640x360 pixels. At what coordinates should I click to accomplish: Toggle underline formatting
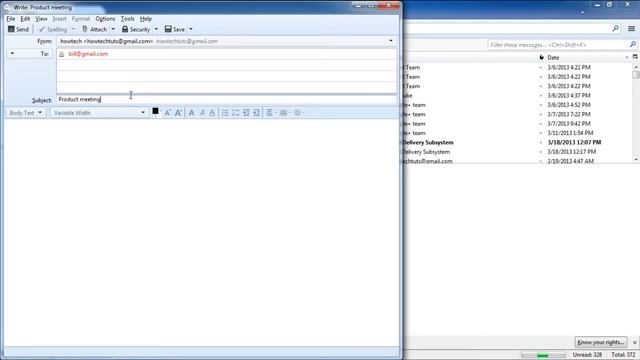pos(212,113)
